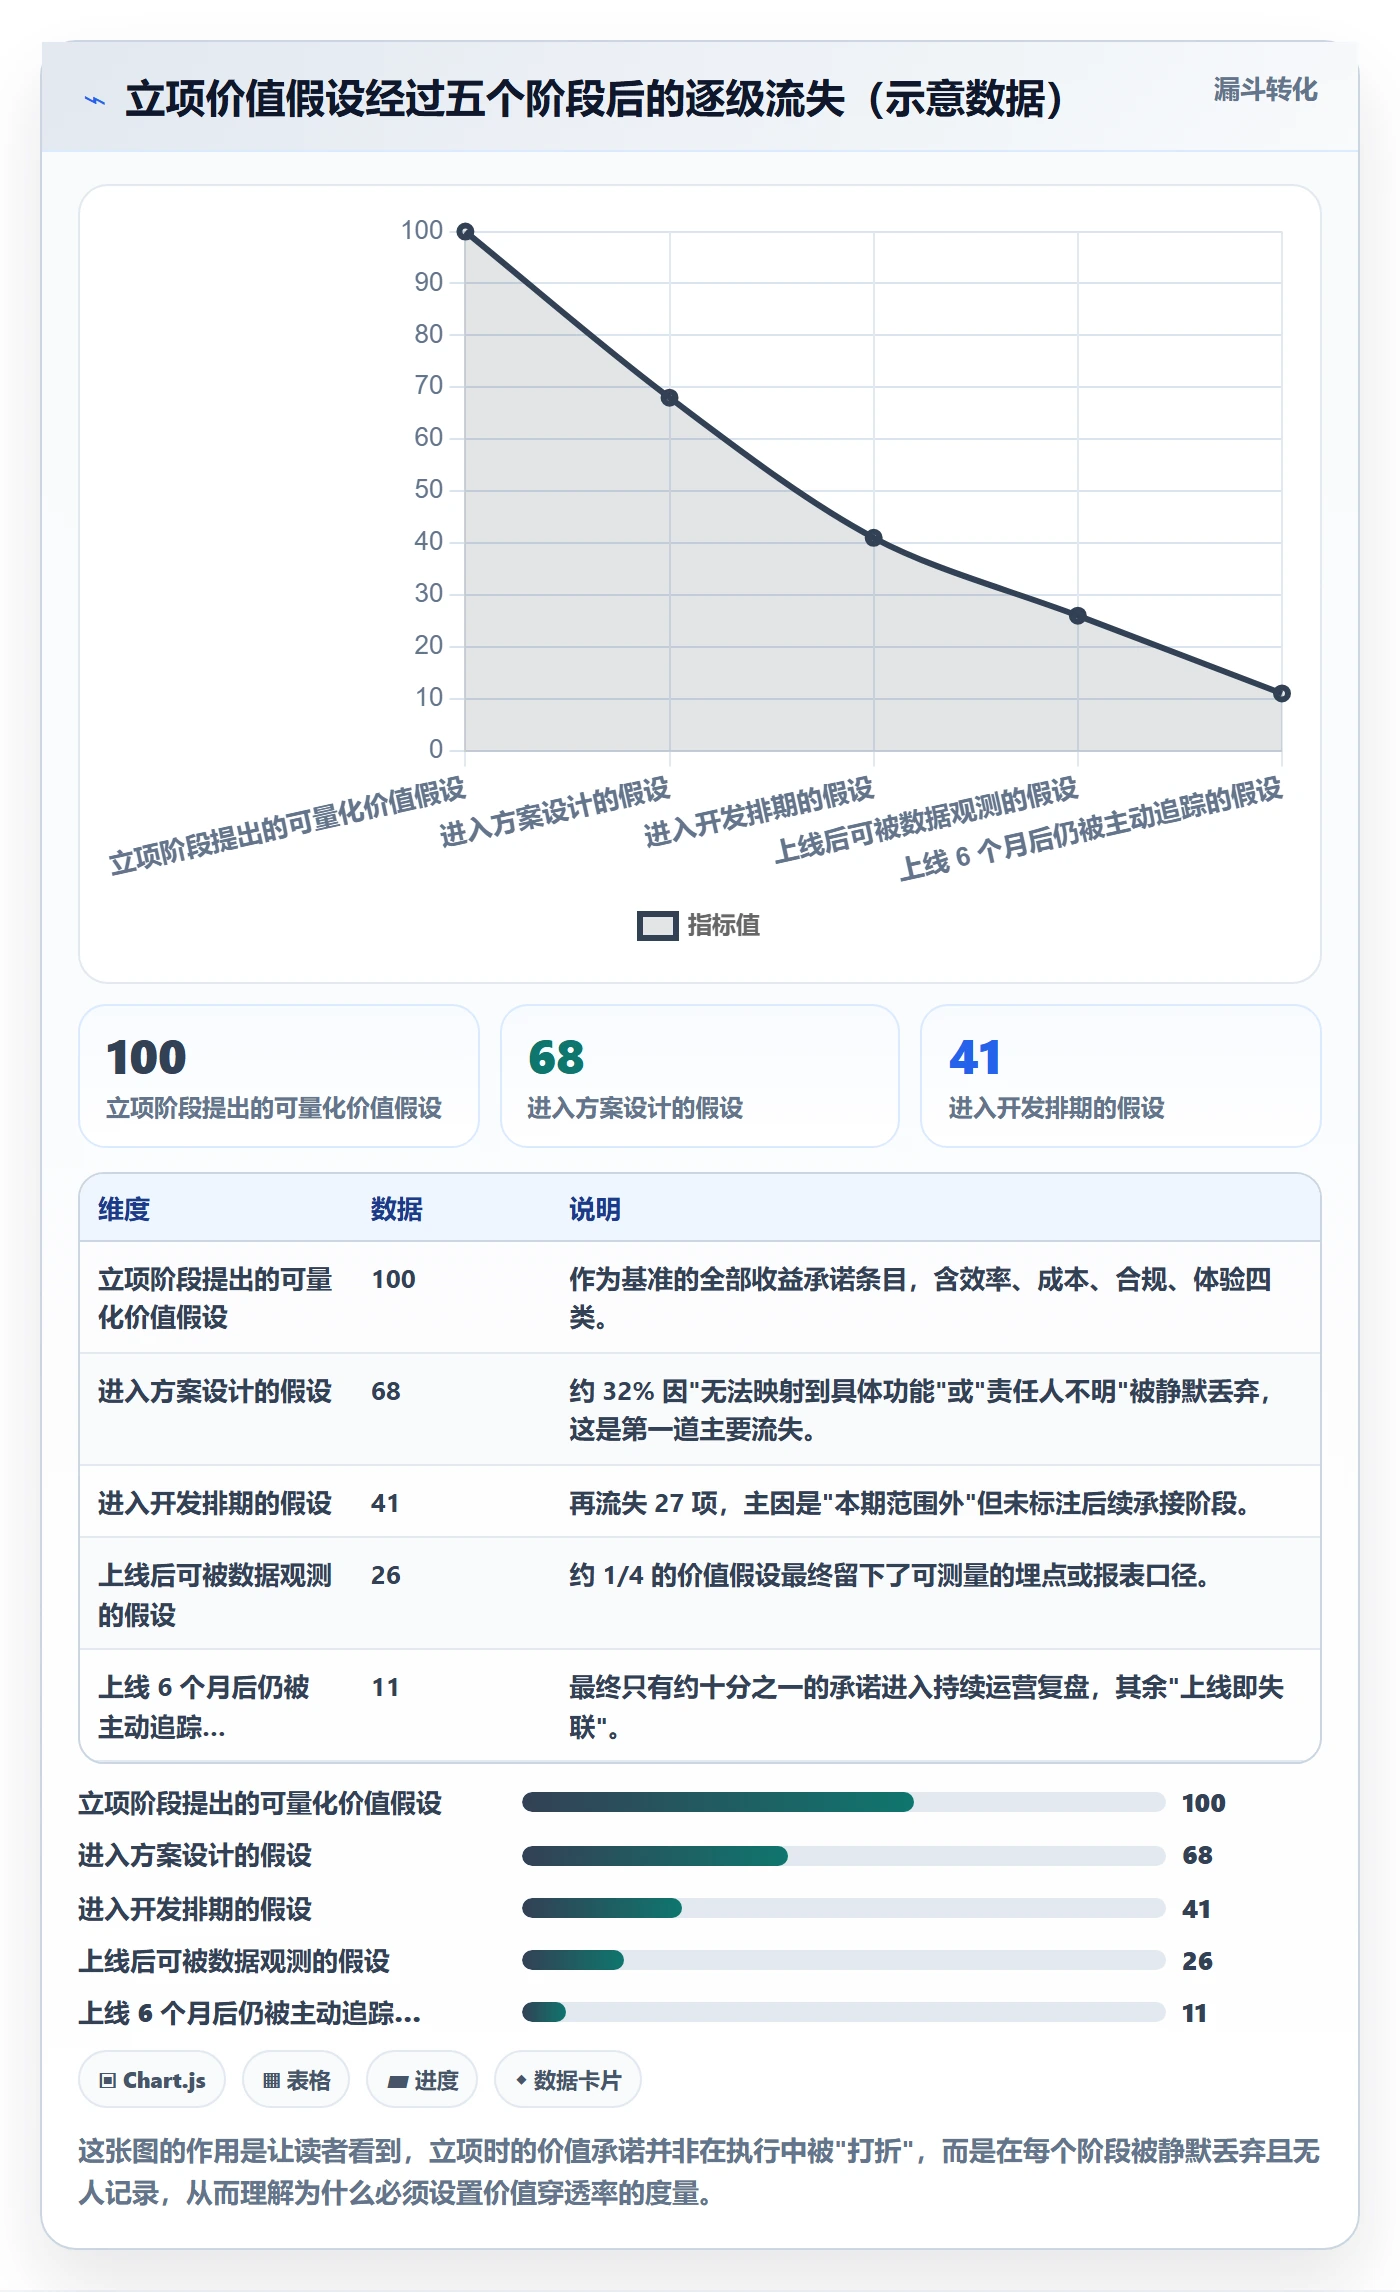The height and width of the screenshot is (2292, 1400).
Task: Click progress bar for 立项阶段提出的可量化价值假设
Action: click(843, 1802)
